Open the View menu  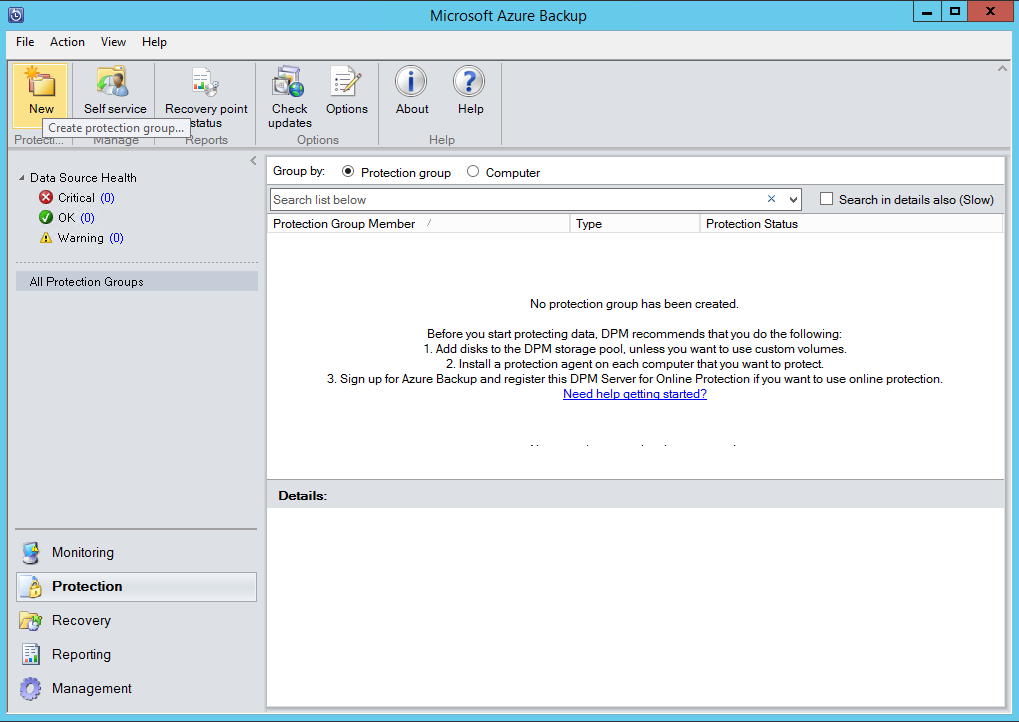(x=113, y=42)
